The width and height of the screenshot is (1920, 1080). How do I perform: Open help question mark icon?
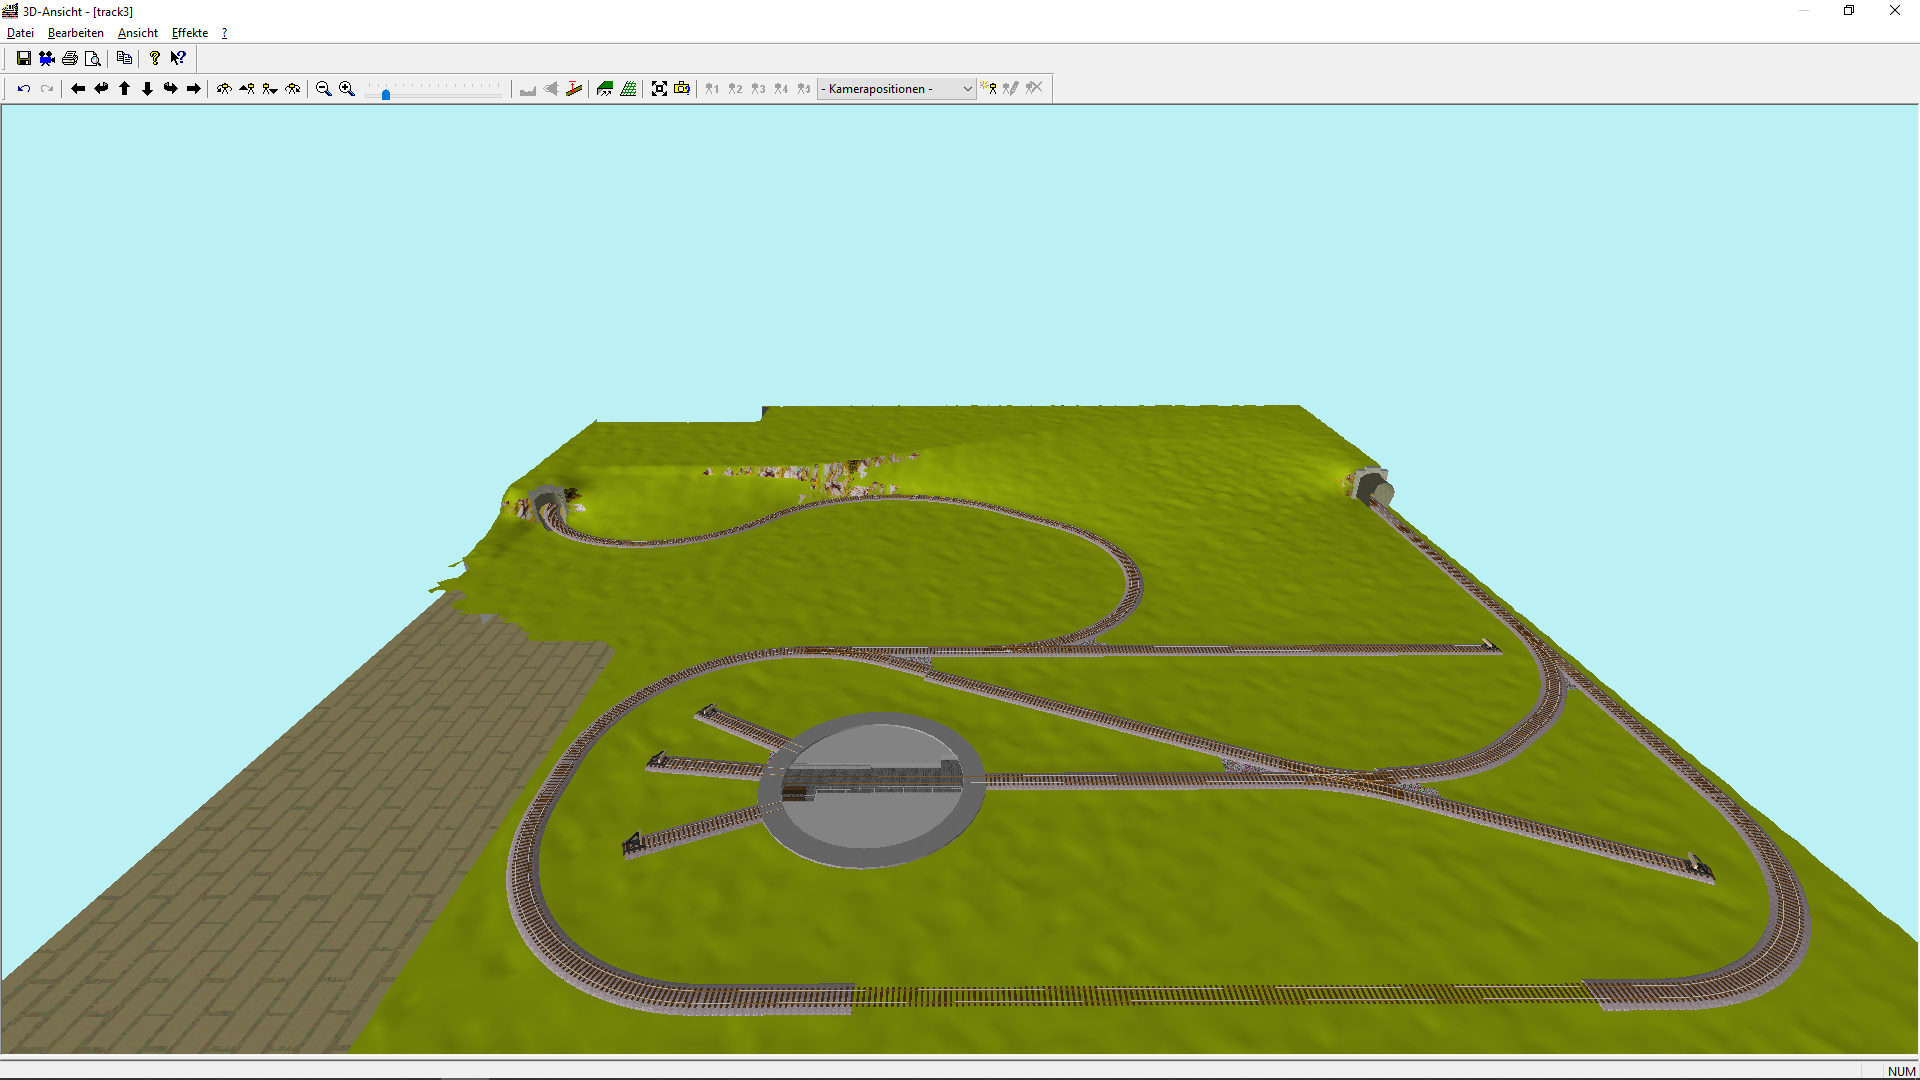(155, 58)
